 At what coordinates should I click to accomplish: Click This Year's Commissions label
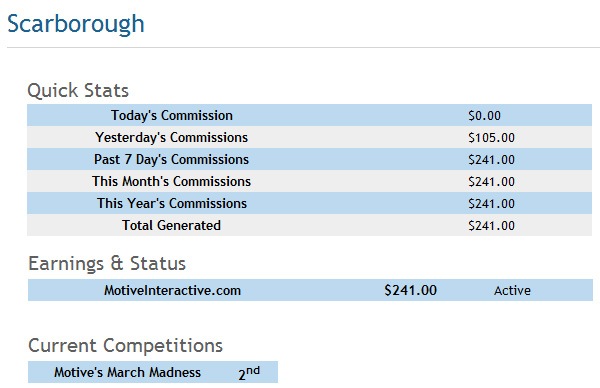pos(172,203)
